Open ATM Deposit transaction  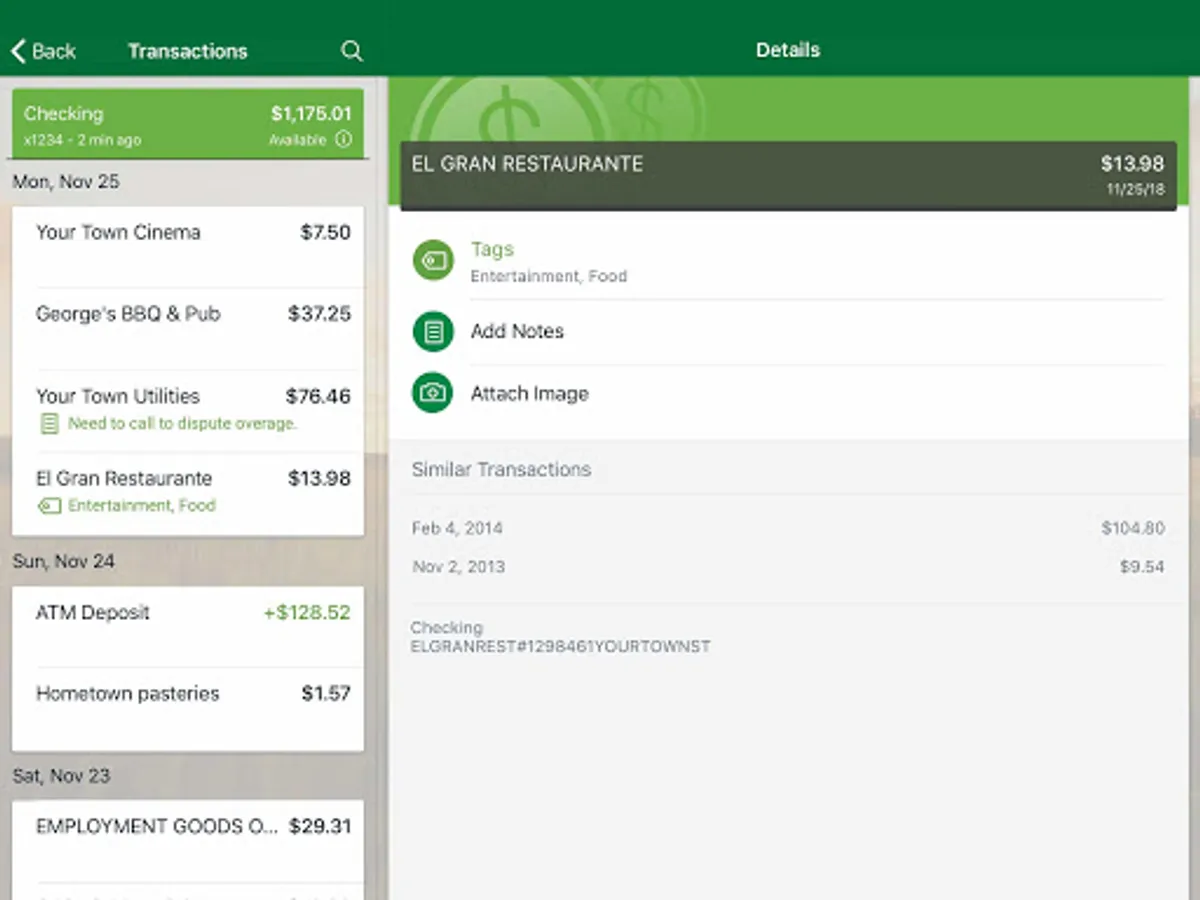[x=188, y=627]
